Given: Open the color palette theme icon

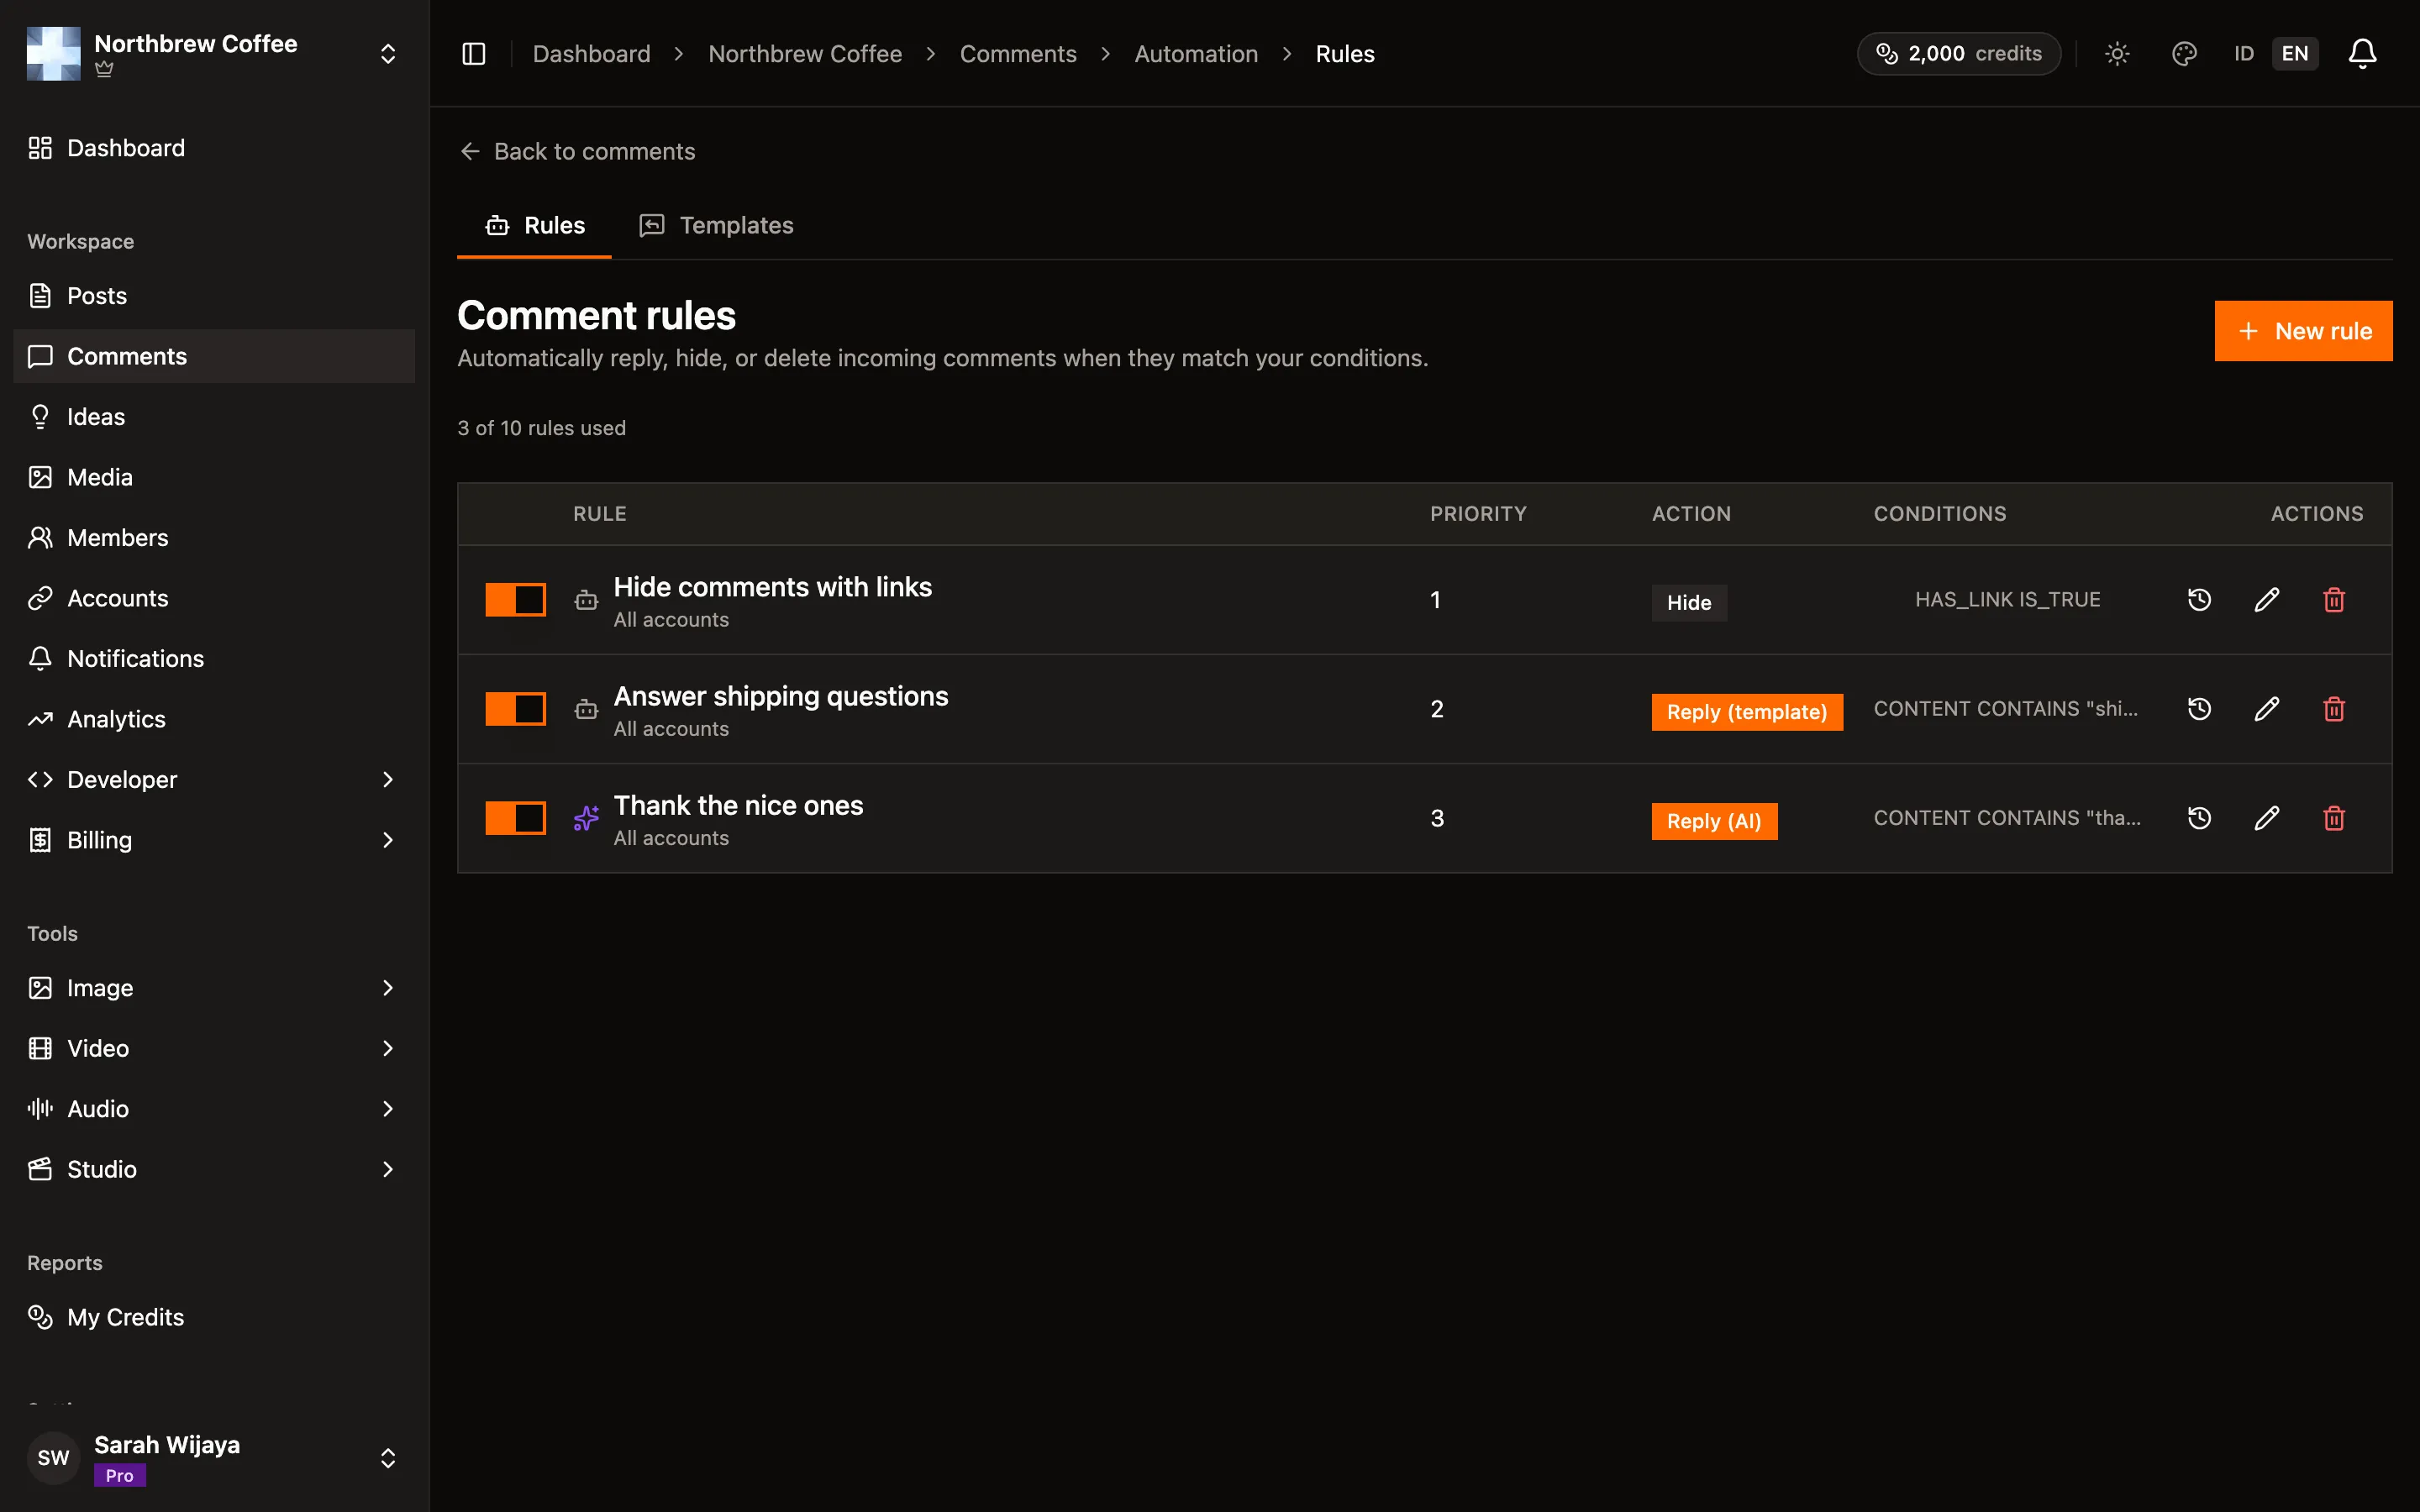Looking at the screenshot, I should pos(2184,54).
